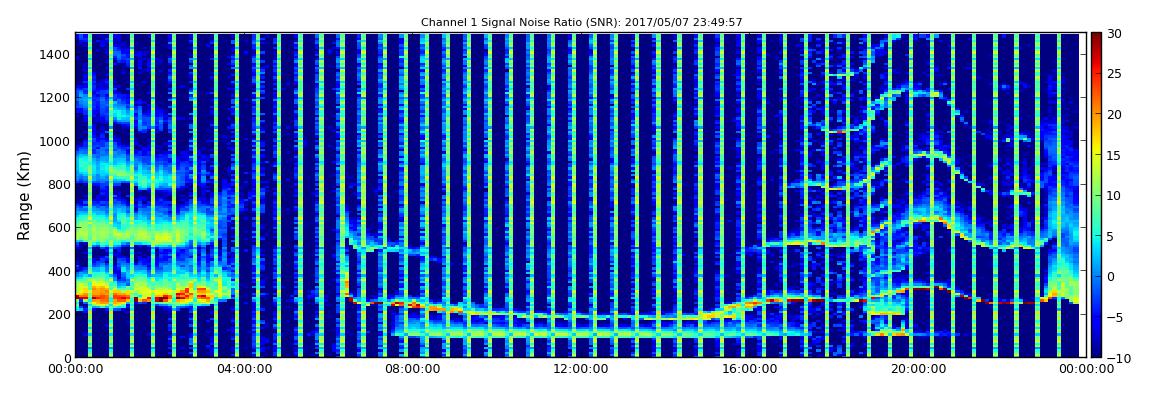The image size is (1150, 407).
Task: Click the colorbar's 5 value label
Action: coord(1111,235)
